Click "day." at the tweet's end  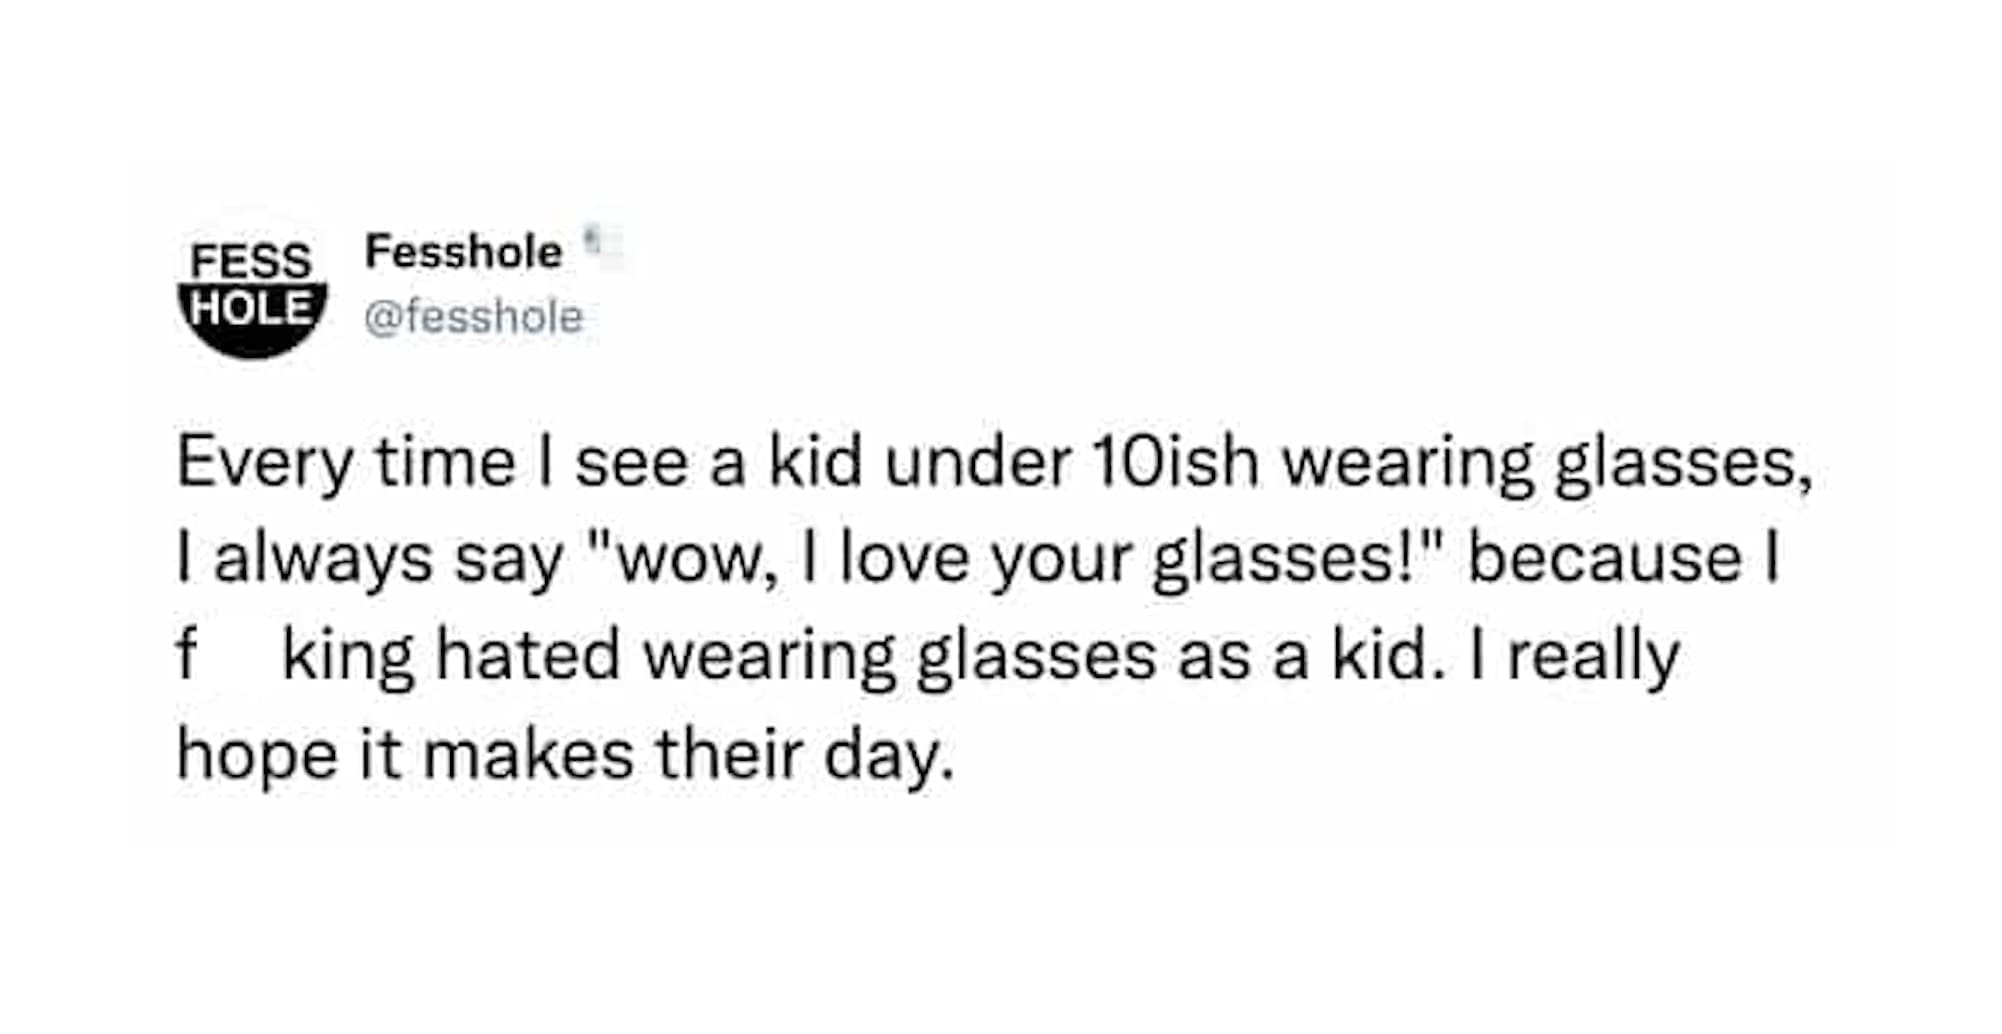[x=888, y=755]
